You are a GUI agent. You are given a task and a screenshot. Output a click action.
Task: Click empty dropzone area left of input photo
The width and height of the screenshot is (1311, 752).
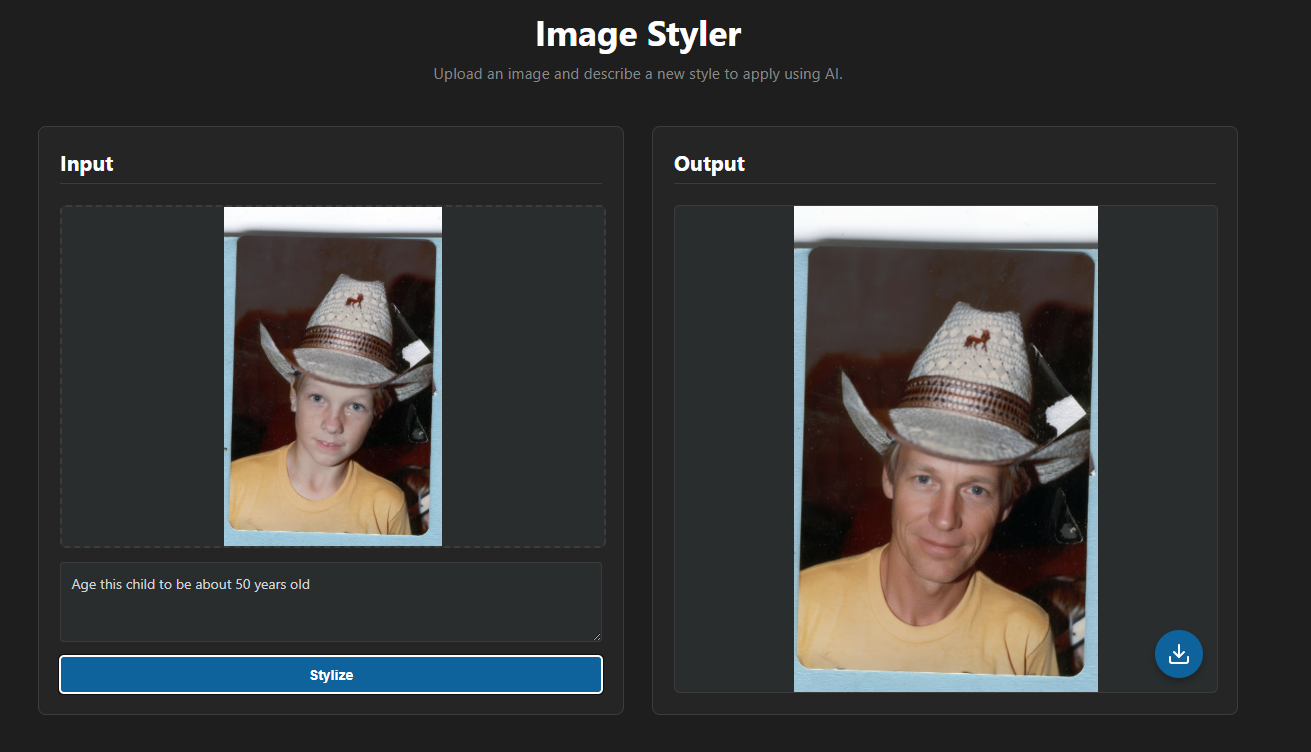pyautogui.click(x=142, y=376)
